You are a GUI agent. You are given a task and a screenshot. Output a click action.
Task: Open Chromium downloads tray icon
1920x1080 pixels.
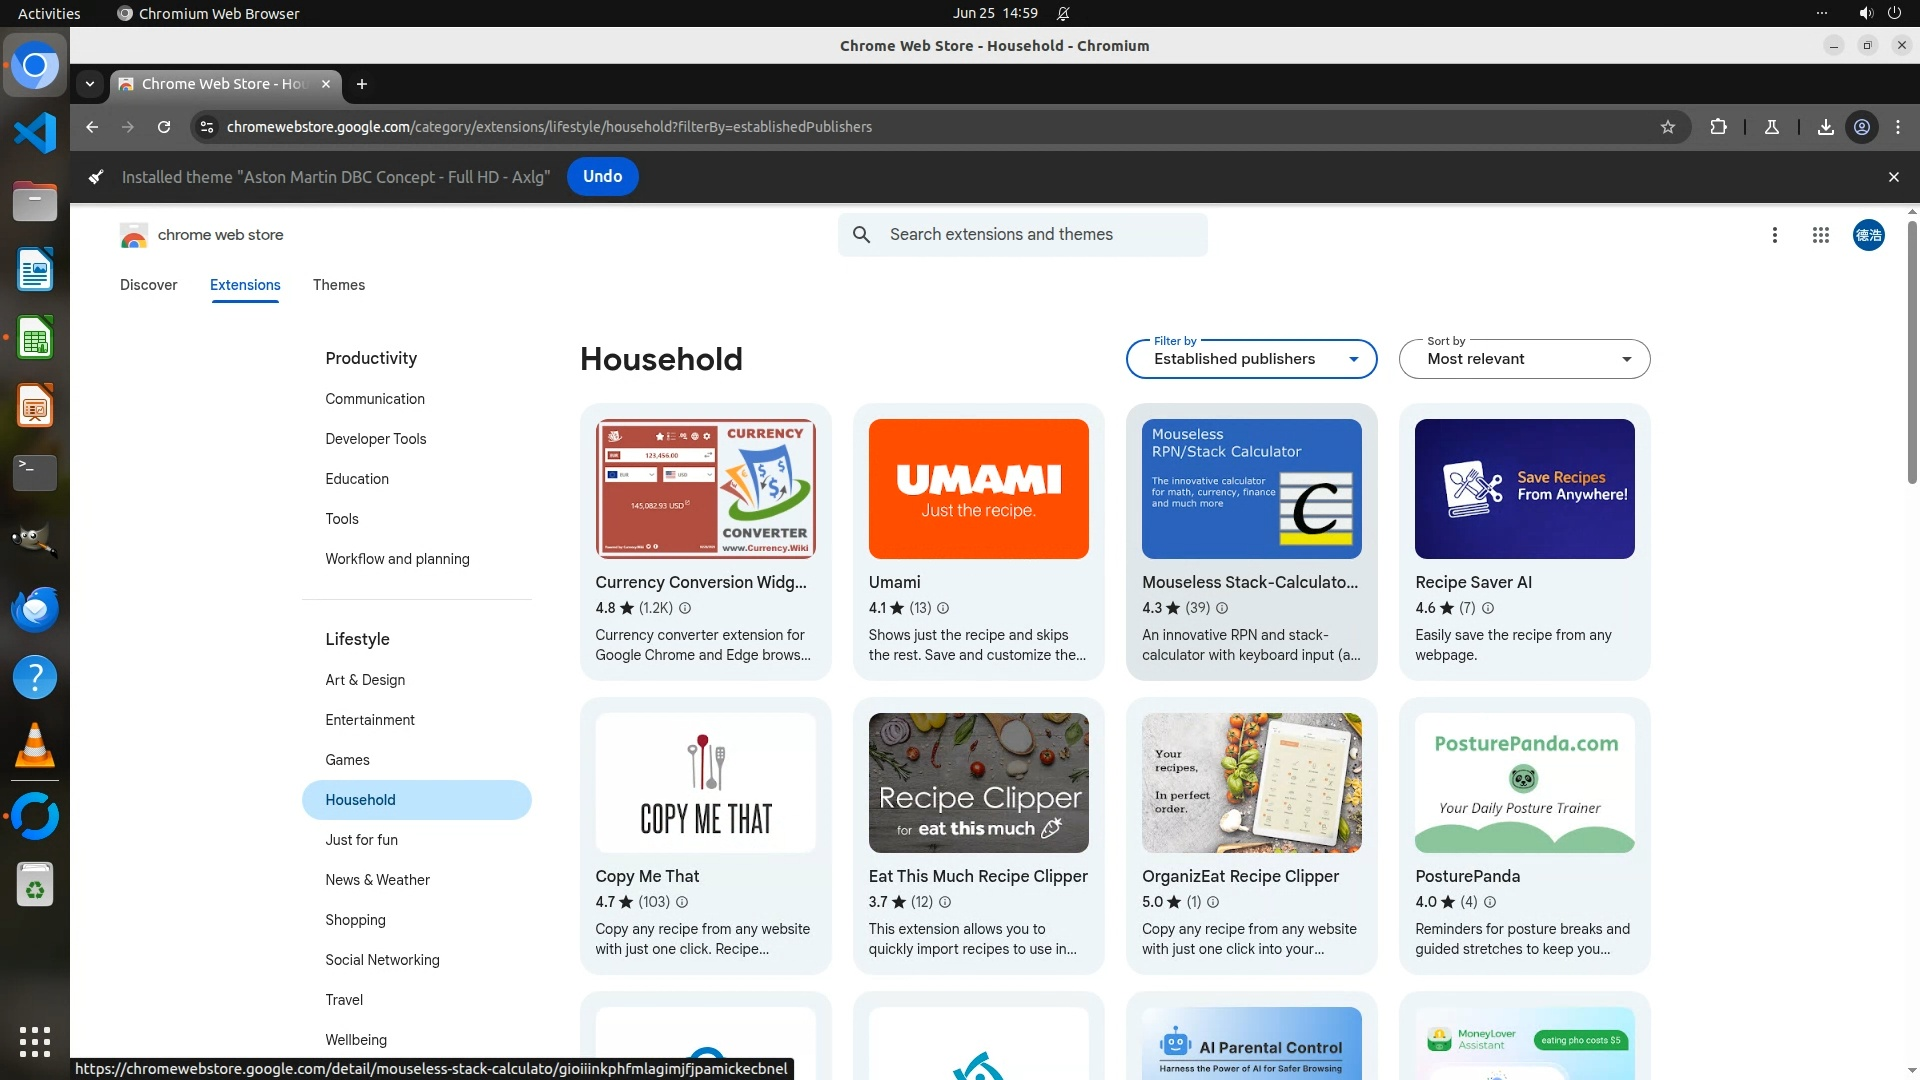pyautogui.click(x=1825, y=127)
